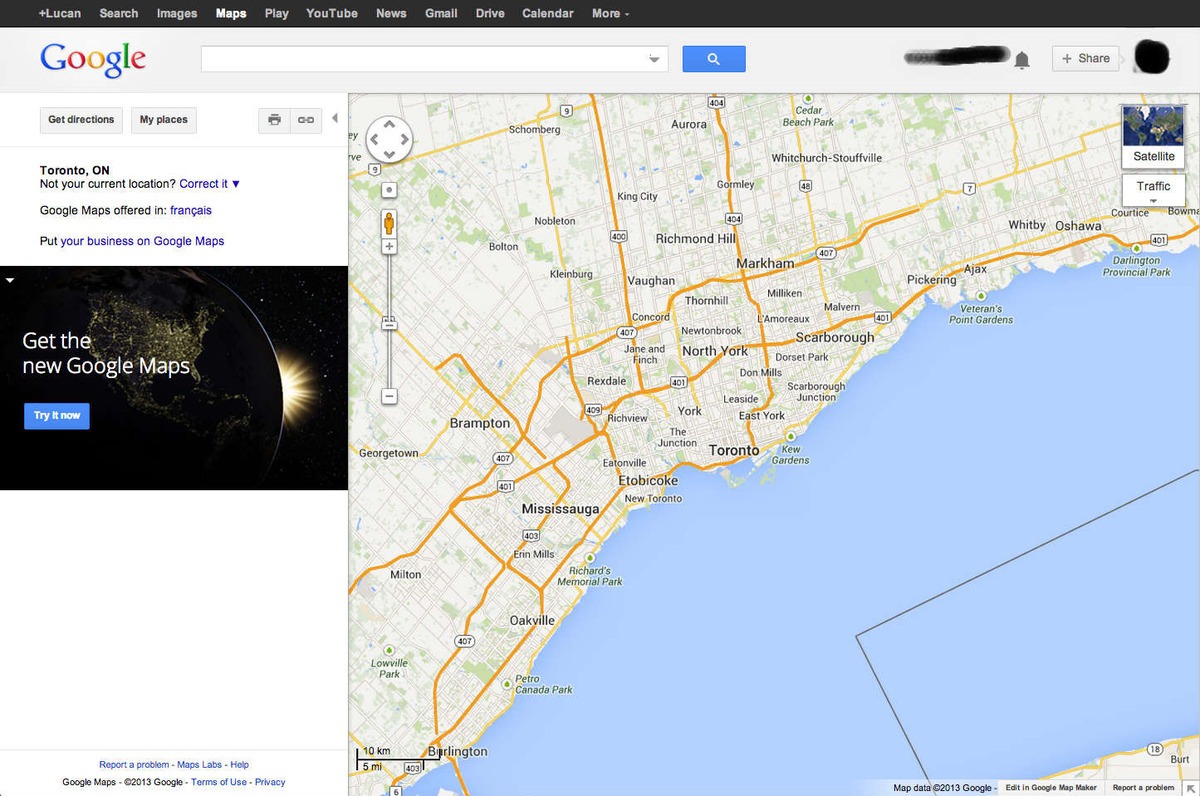The image size is (1200, 796).
Task: Select the Street View pegman
Action: click(389, 223)
